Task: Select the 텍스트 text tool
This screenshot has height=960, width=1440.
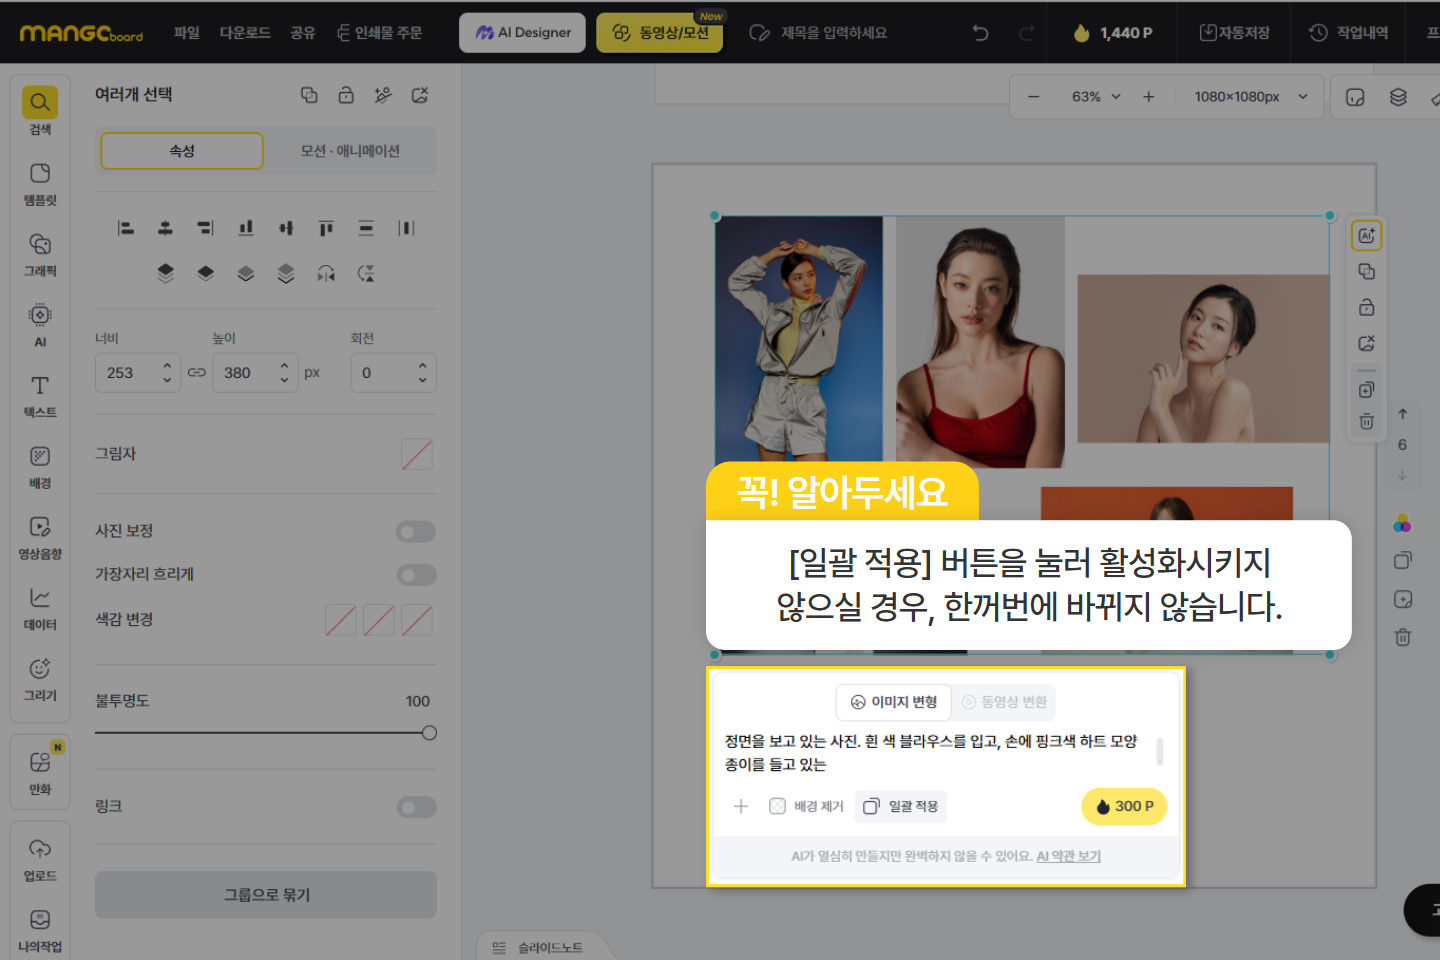Action: coord(40,396)
